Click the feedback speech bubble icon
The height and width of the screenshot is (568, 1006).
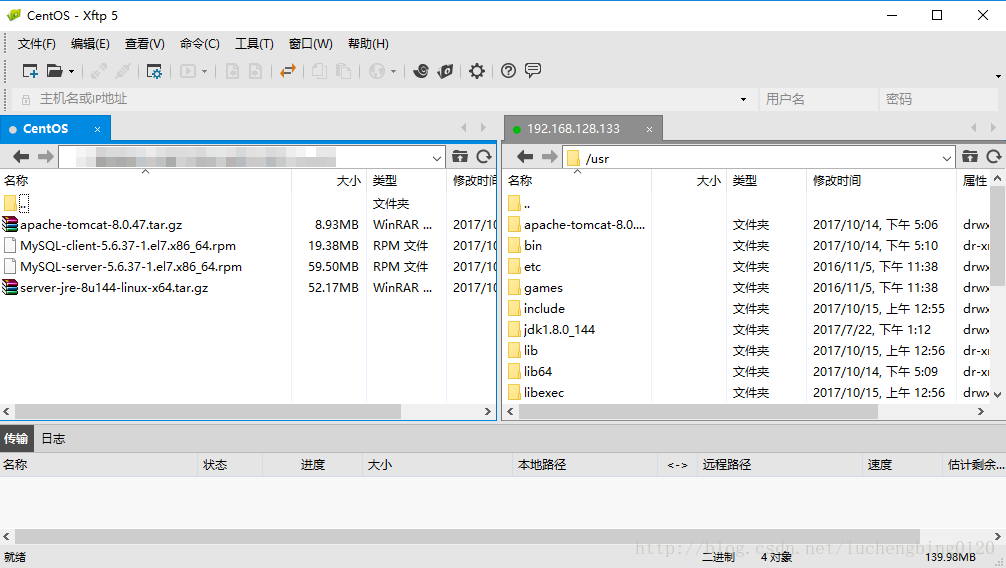click(x=533, y=71)
